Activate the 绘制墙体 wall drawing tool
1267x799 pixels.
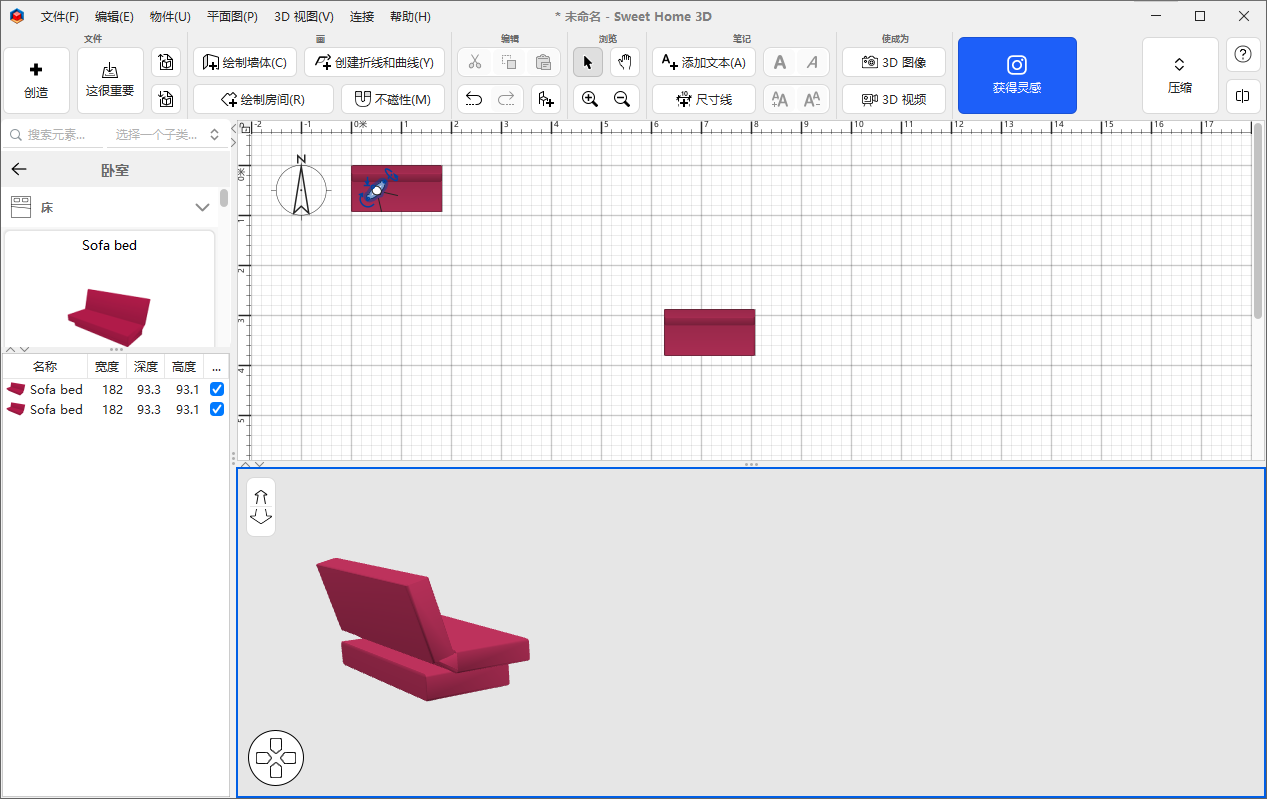[x=245, y=61]
